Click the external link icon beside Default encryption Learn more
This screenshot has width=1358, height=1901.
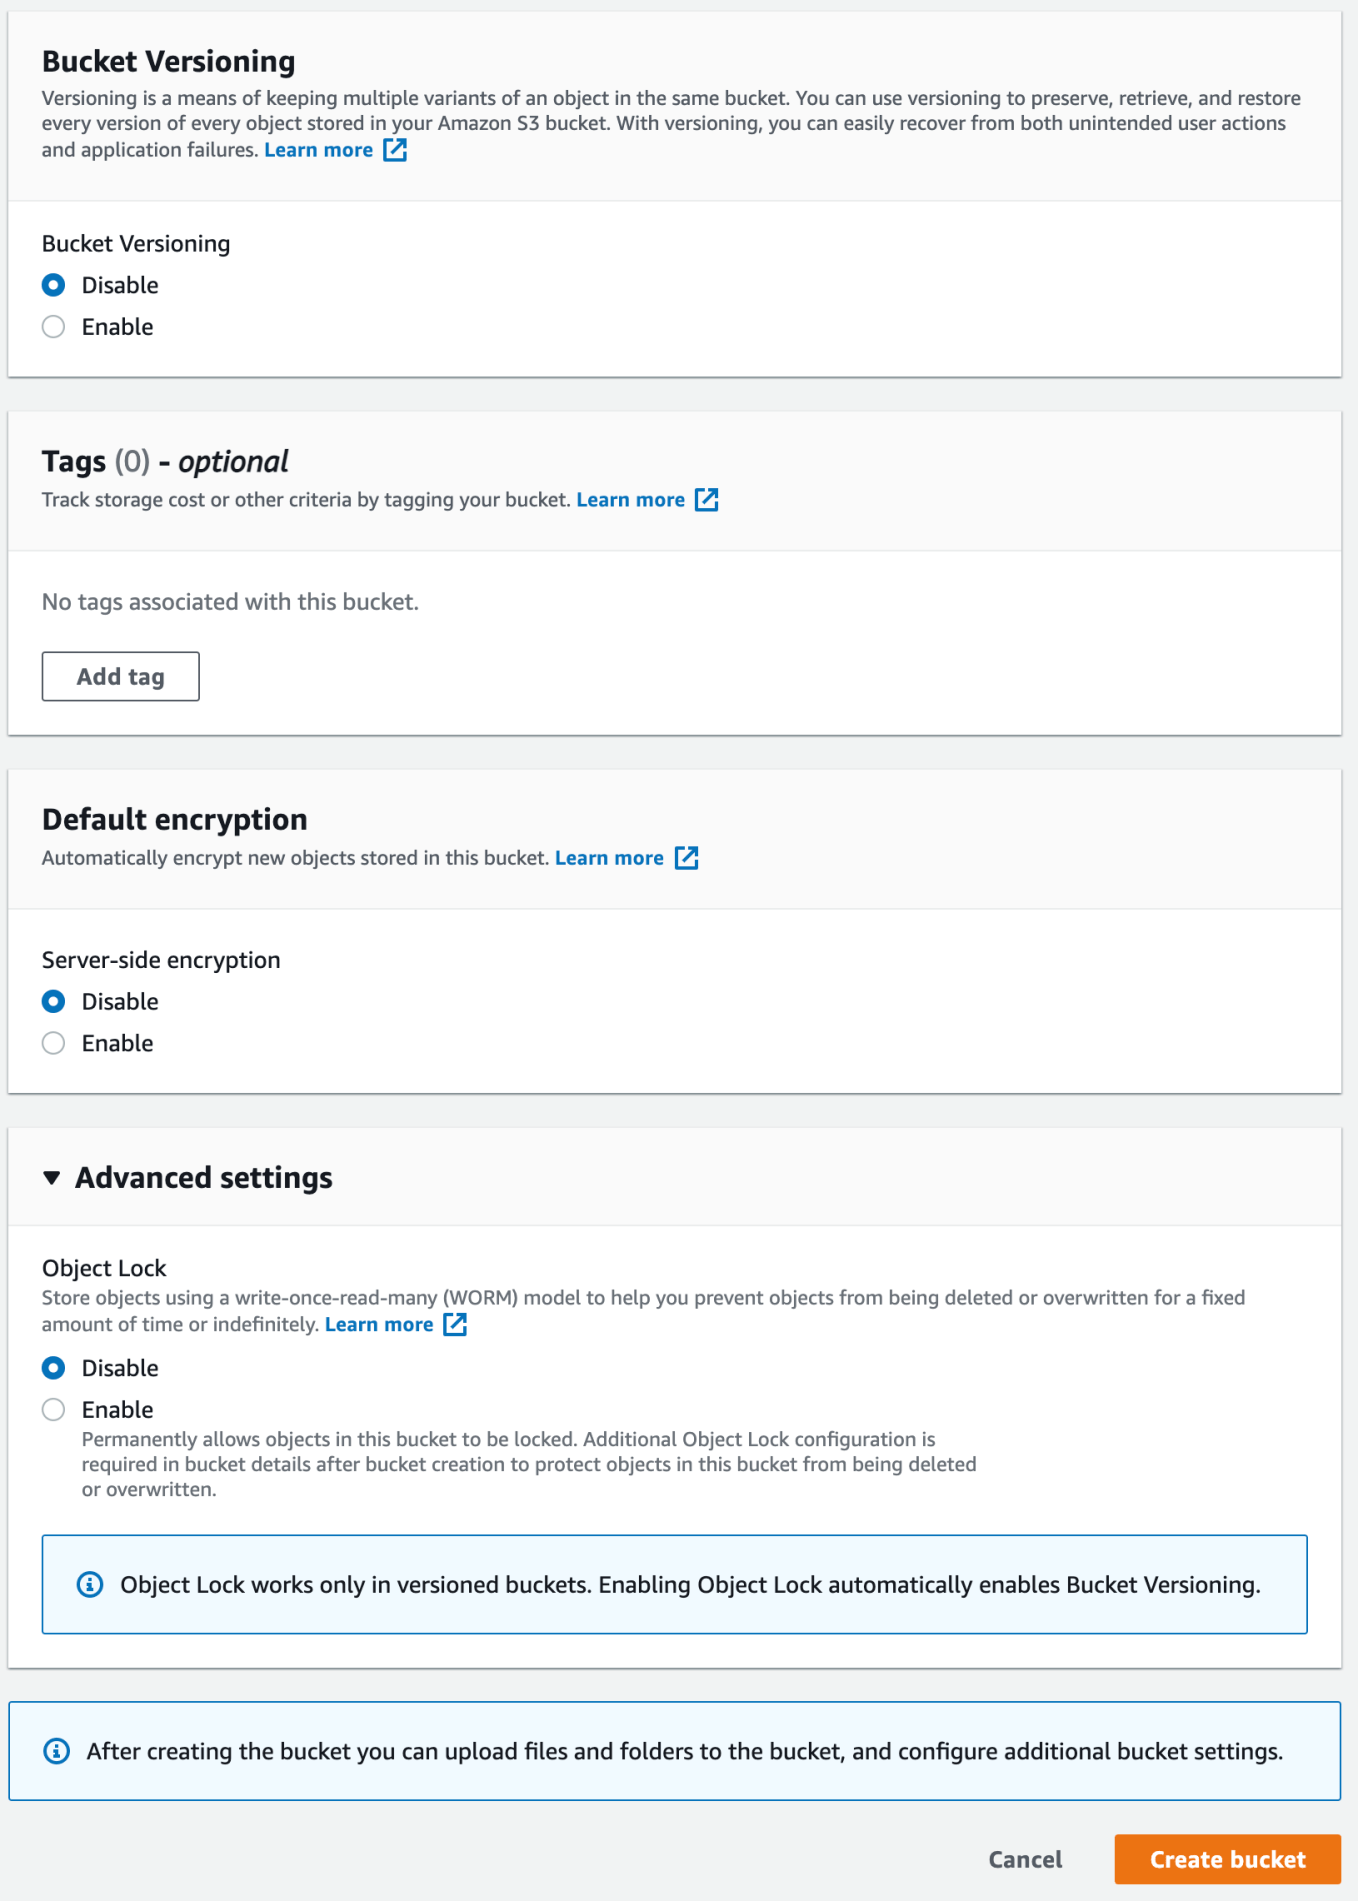[687, 857]
